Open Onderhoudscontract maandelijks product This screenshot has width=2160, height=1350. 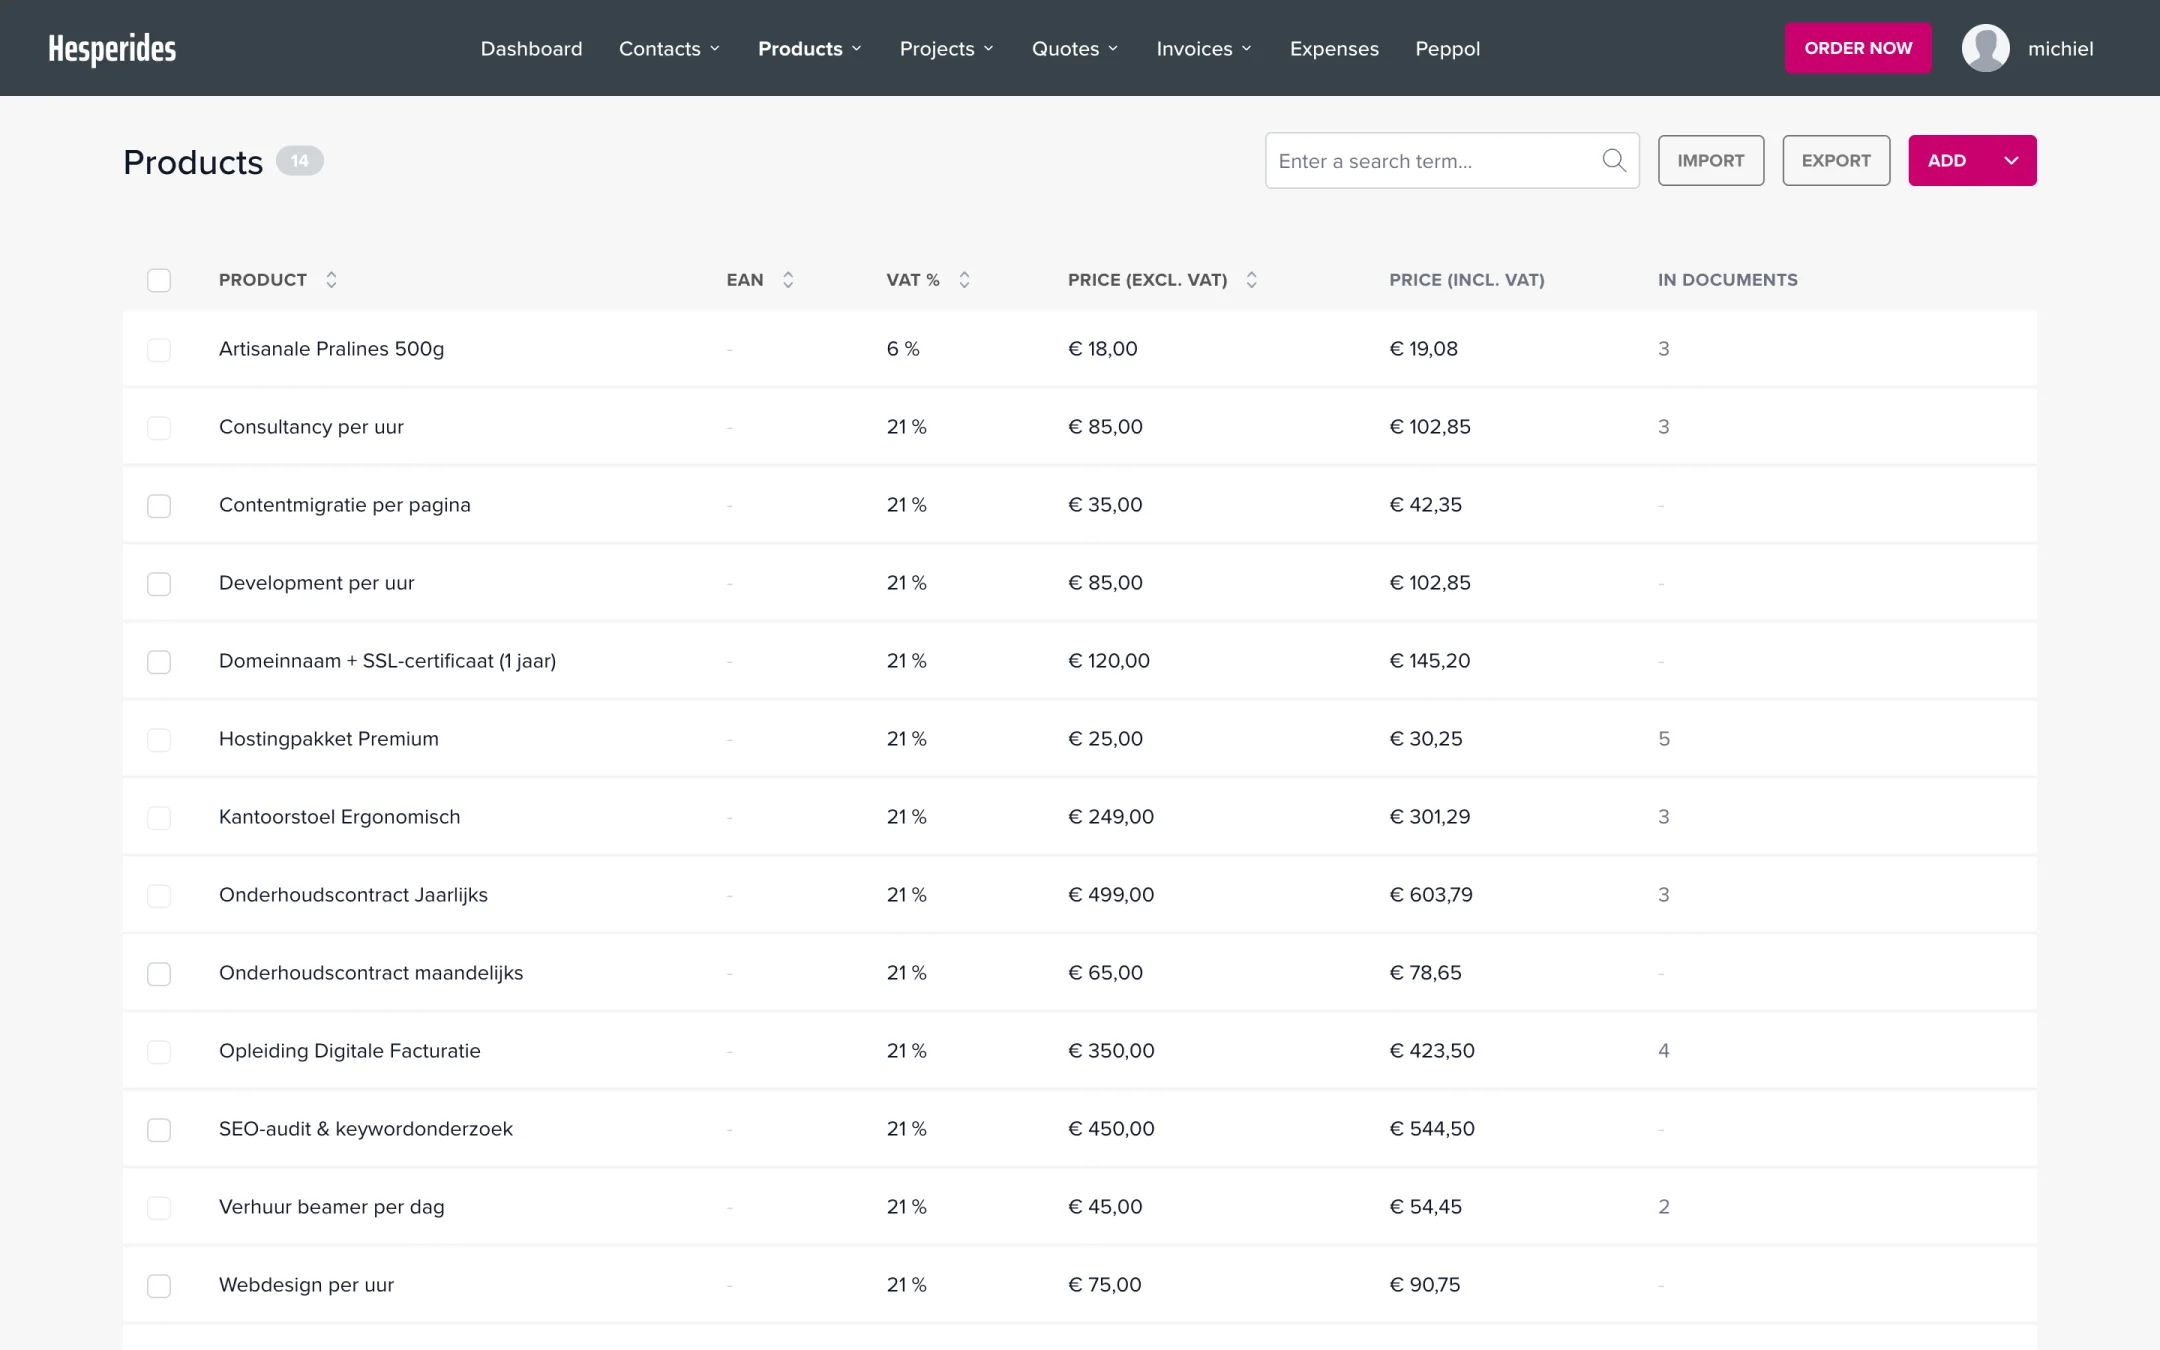pos(371,973)
